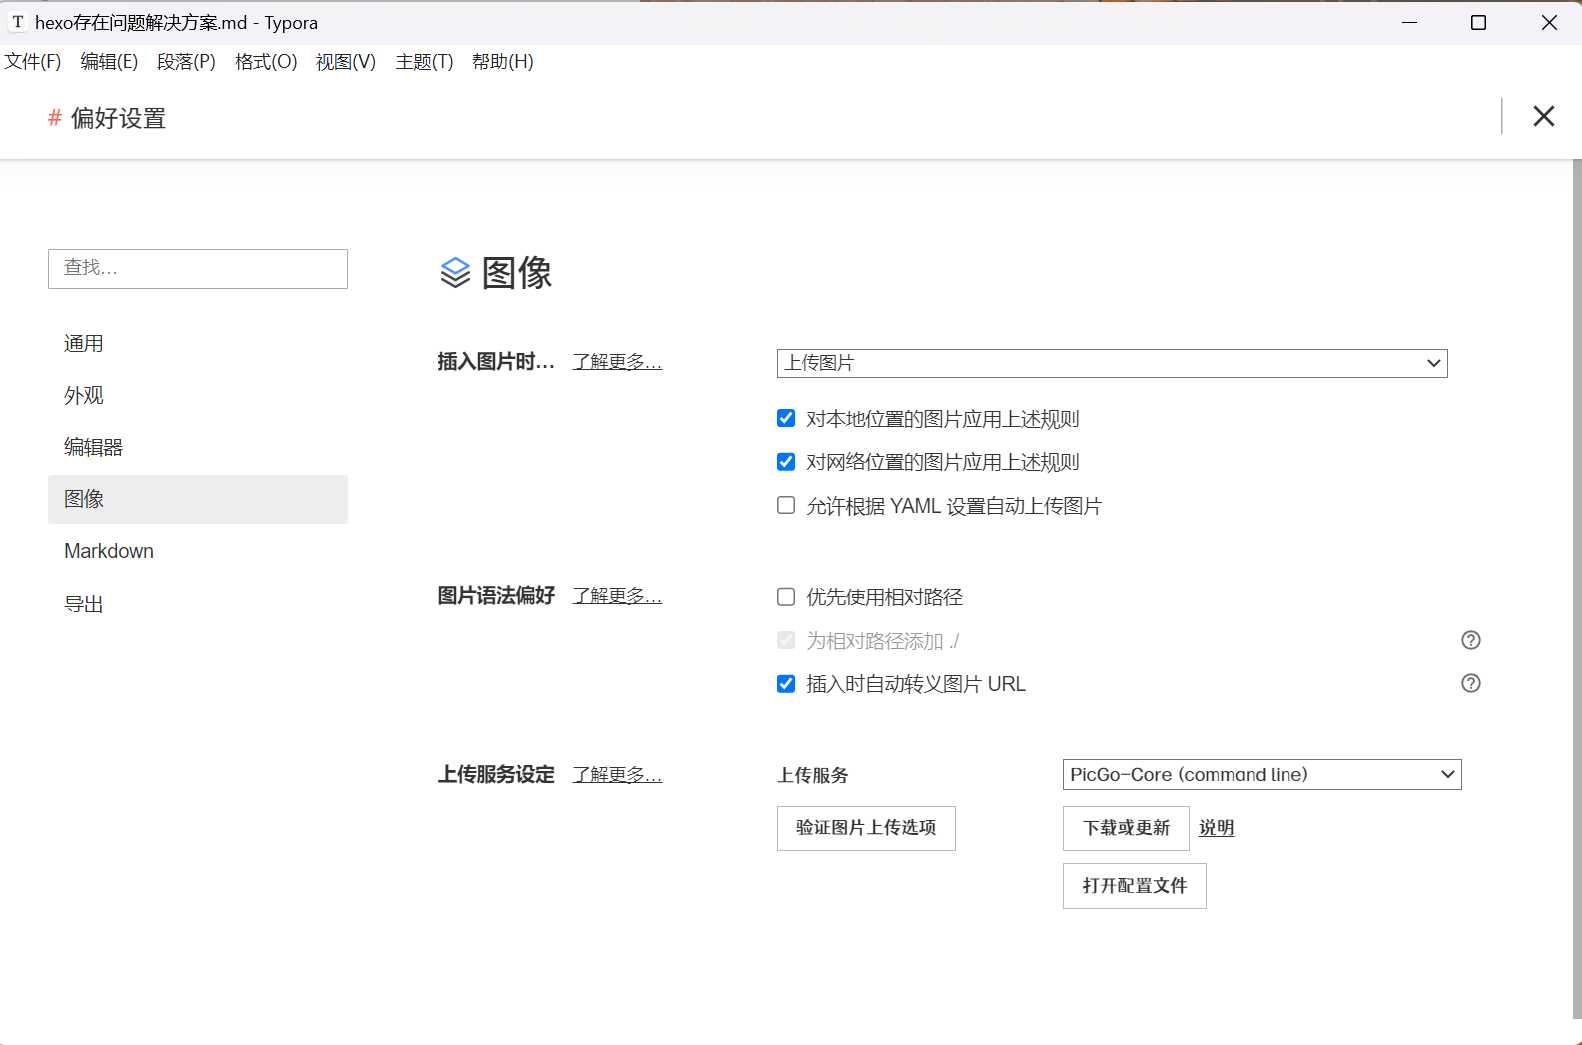Viewport: 1582px width, 1045px height.
Task: Open the 说明 link
Action: [1216, 828]
